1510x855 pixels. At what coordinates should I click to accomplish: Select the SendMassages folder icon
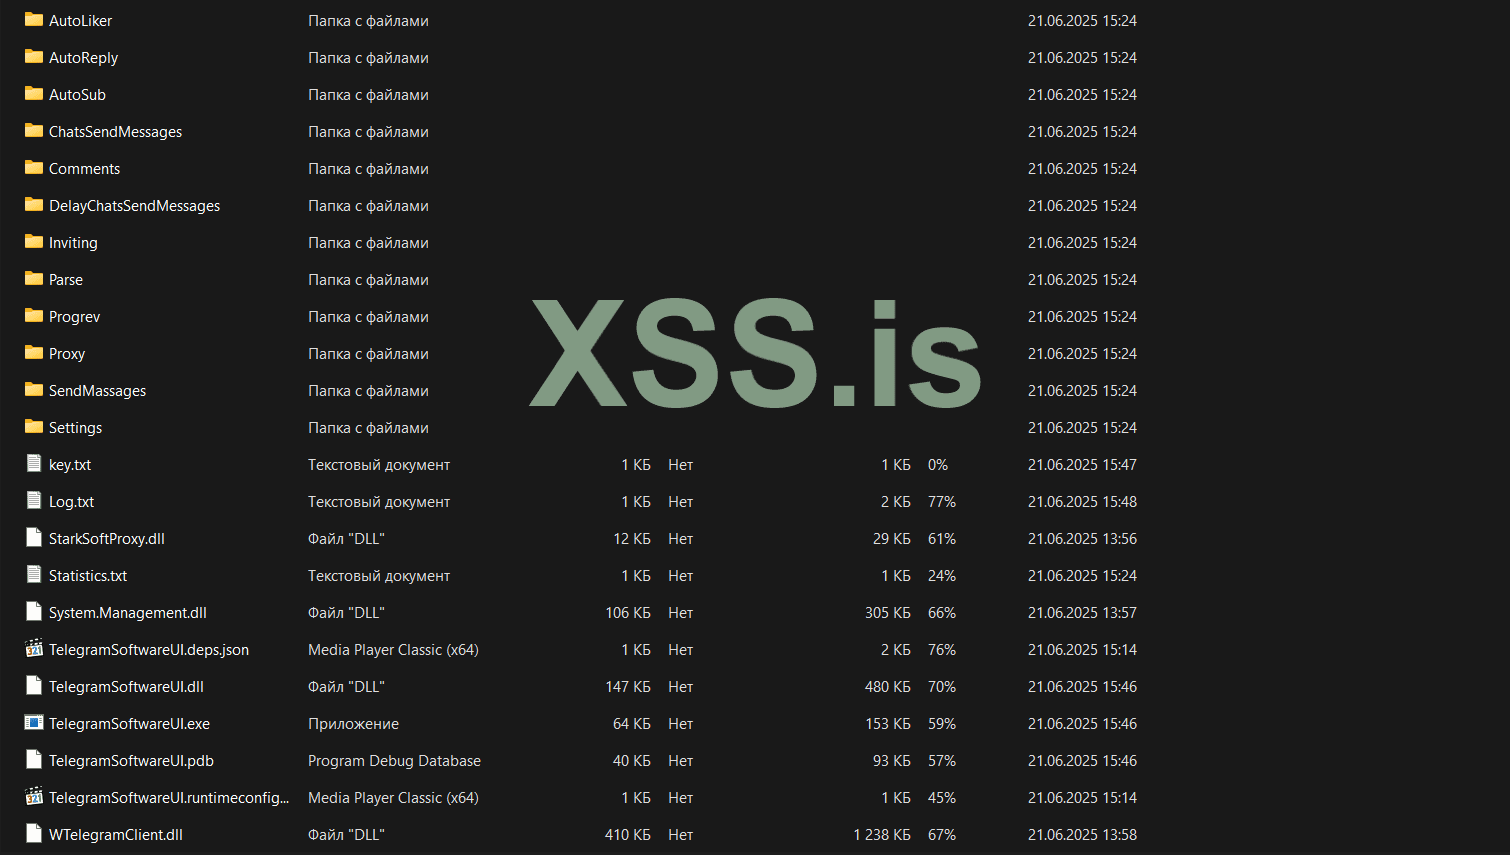pyautogui.click(x=34, y=390)
